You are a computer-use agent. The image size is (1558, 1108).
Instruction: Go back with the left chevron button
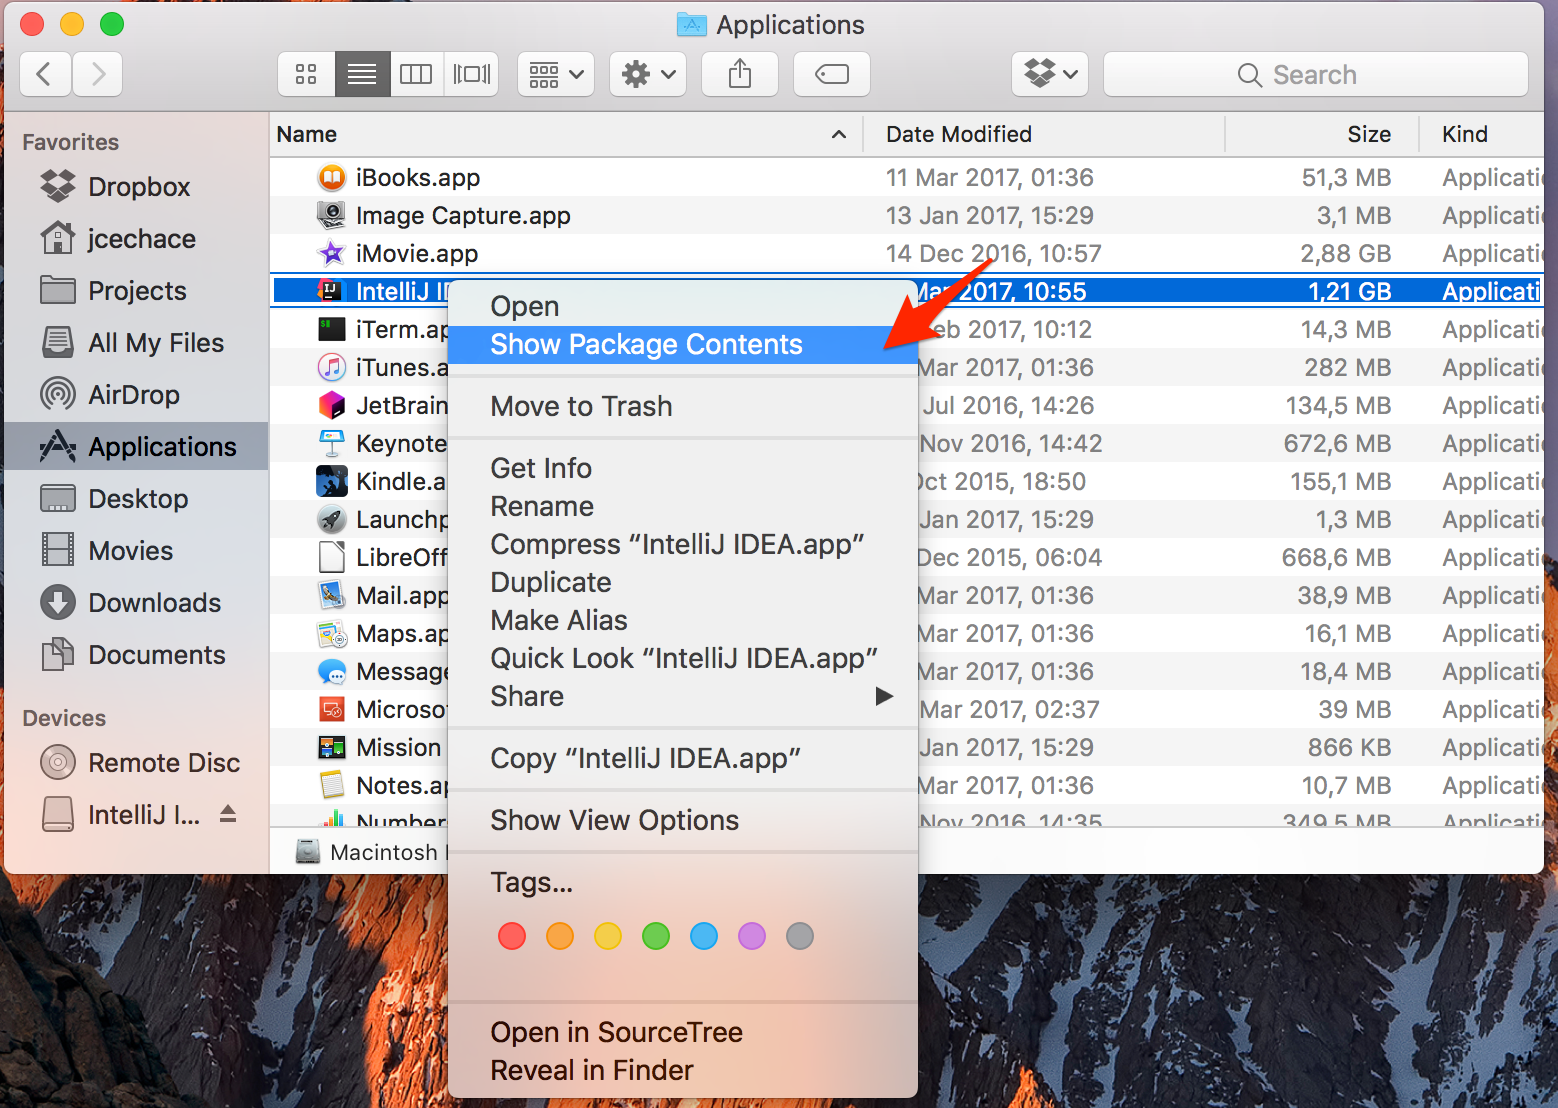click(x=45, y=74)
